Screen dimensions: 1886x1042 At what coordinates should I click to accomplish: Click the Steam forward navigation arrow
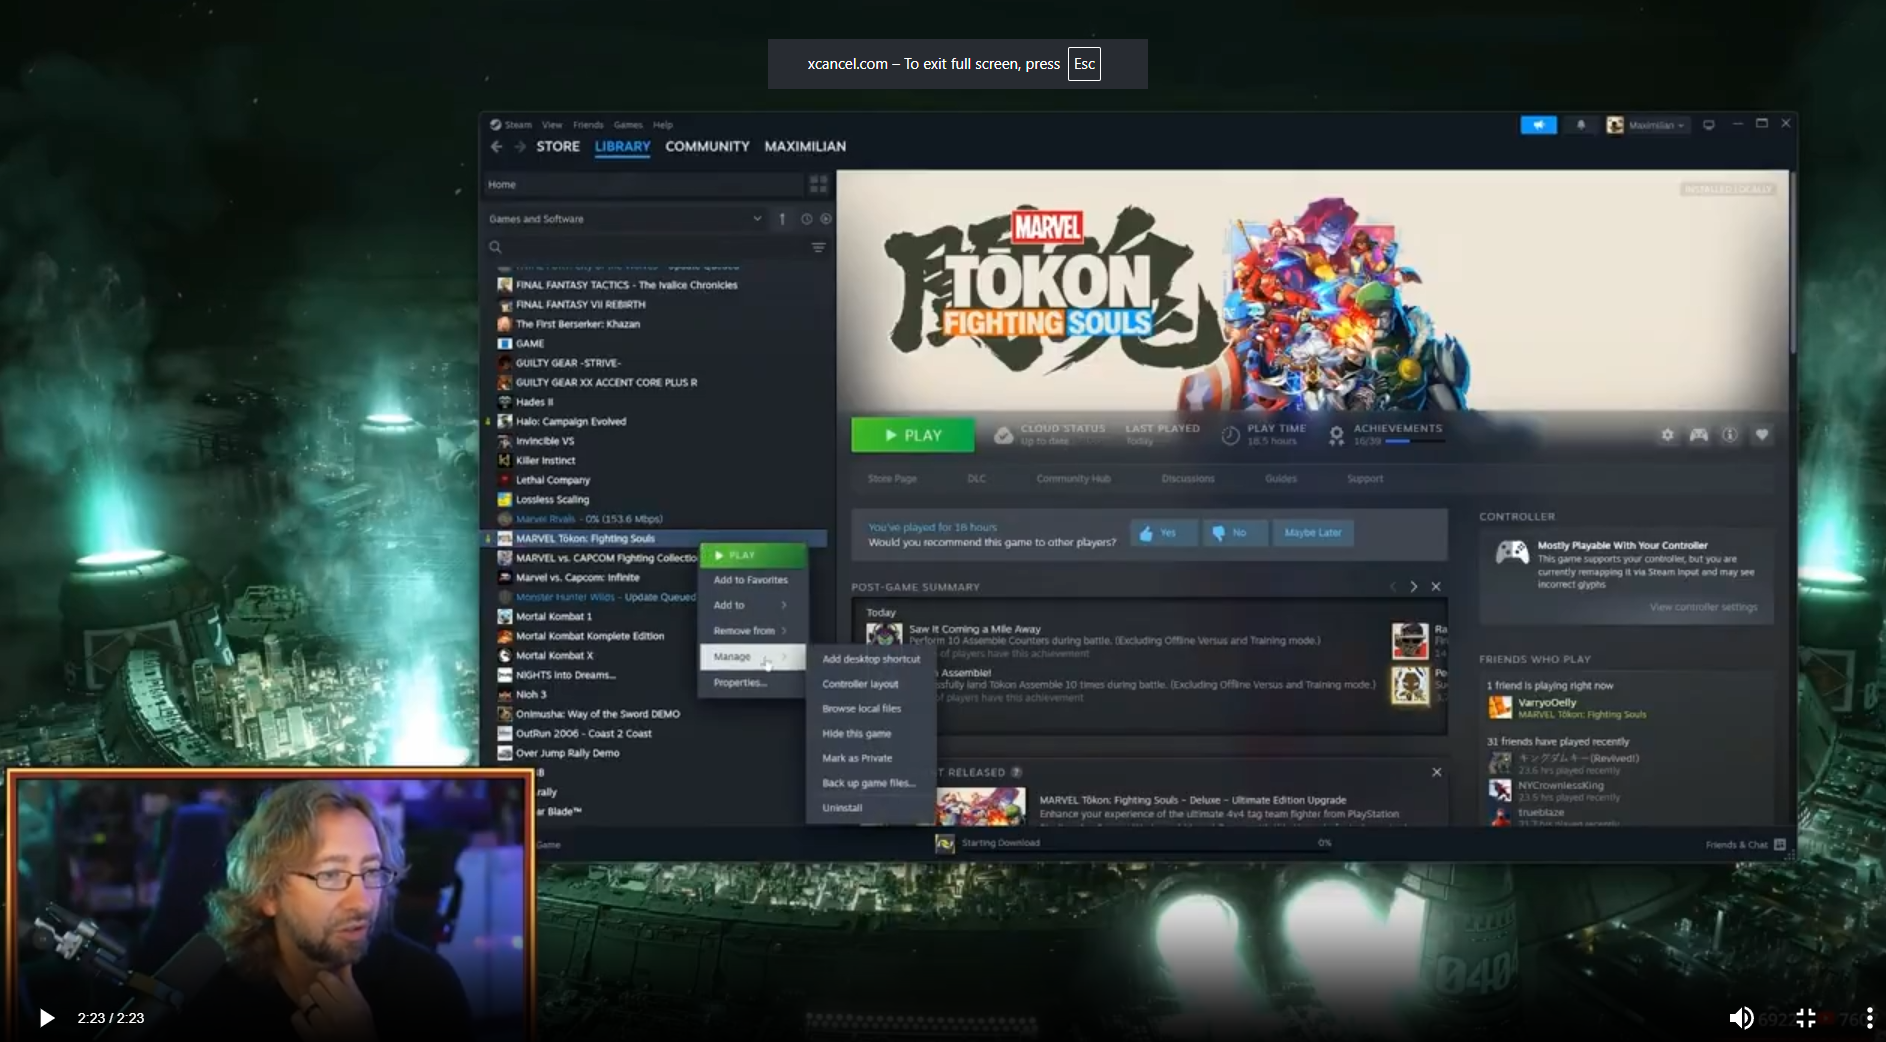point(520,146)
